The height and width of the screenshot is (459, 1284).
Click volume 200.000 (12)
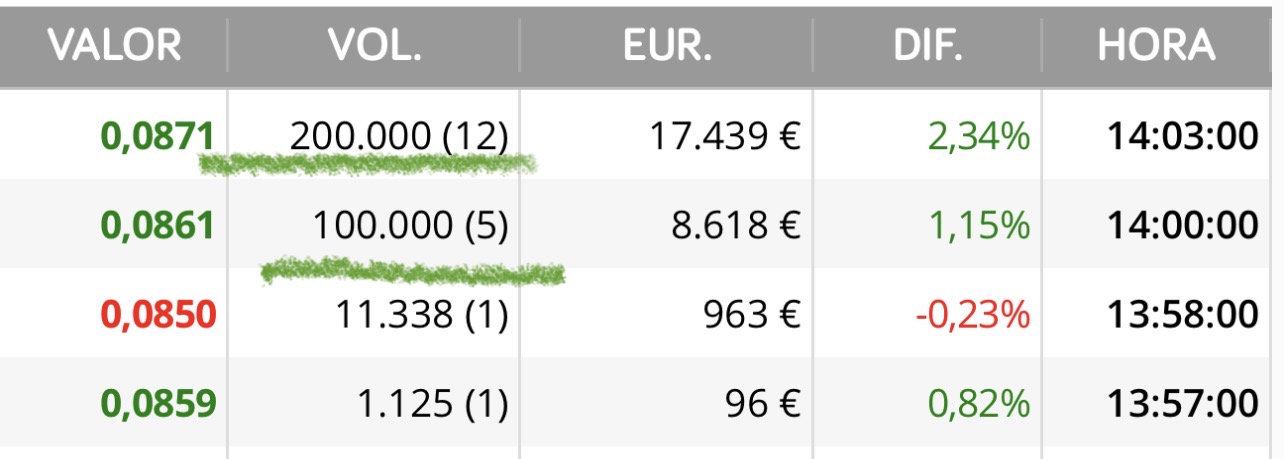pos(399,136)
